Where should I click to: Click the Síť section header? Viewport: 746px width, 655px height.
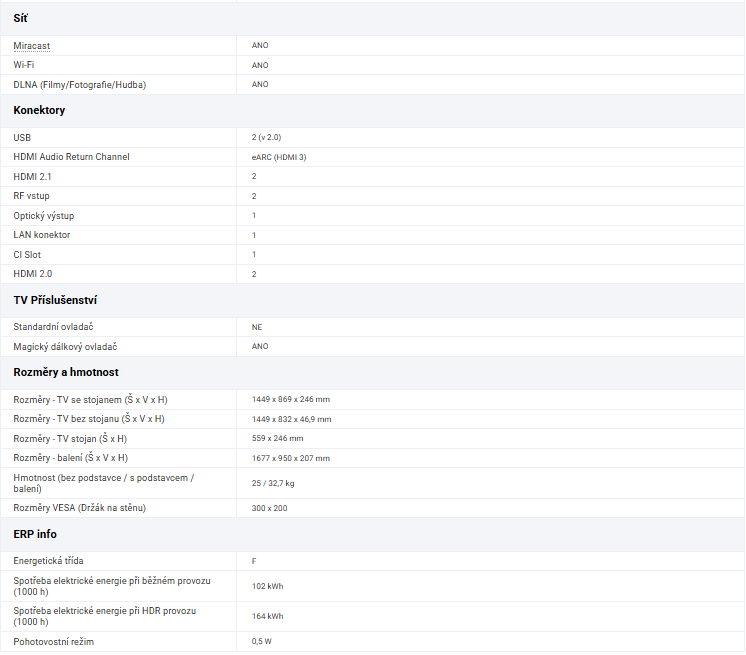[x=20, y=18]
